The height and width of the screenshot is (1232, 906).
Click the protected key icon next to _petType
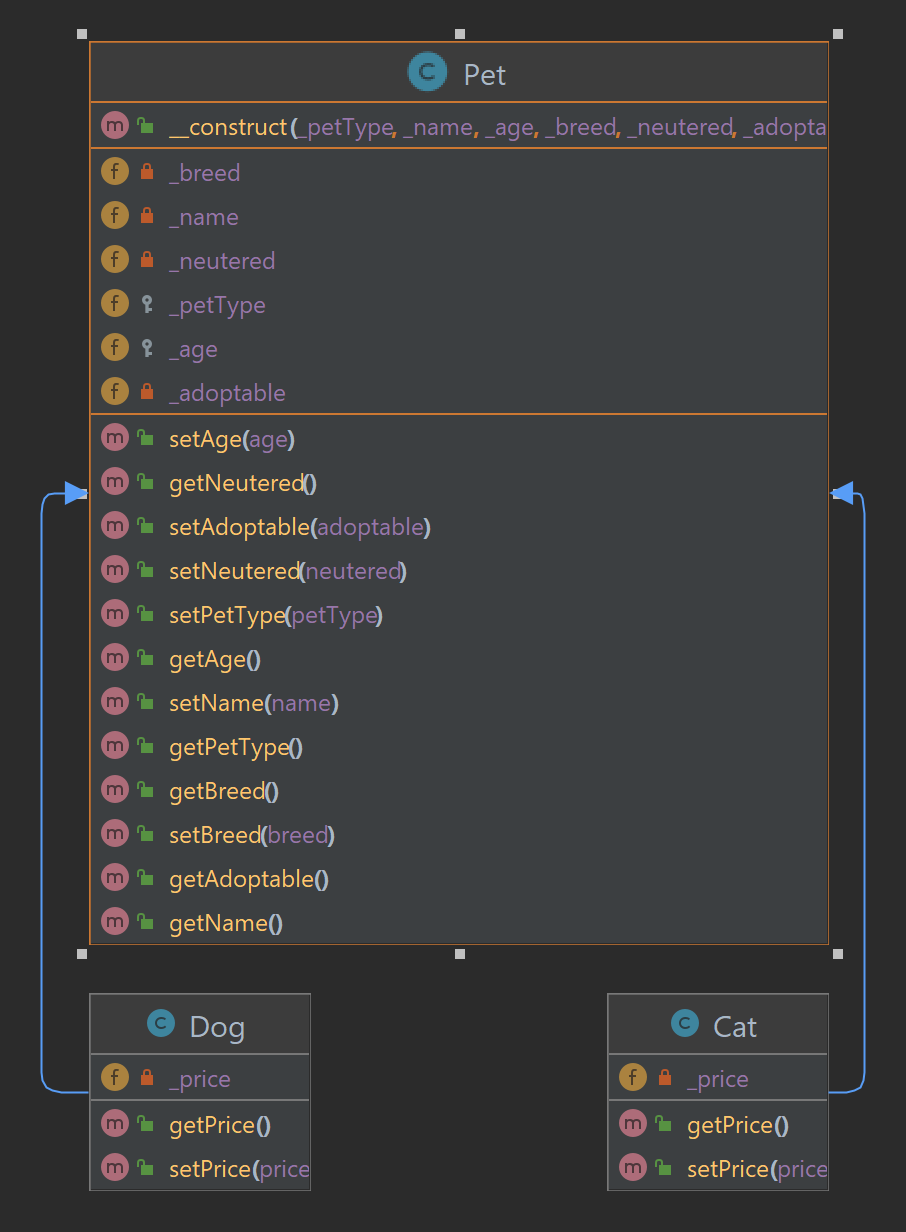147,304
